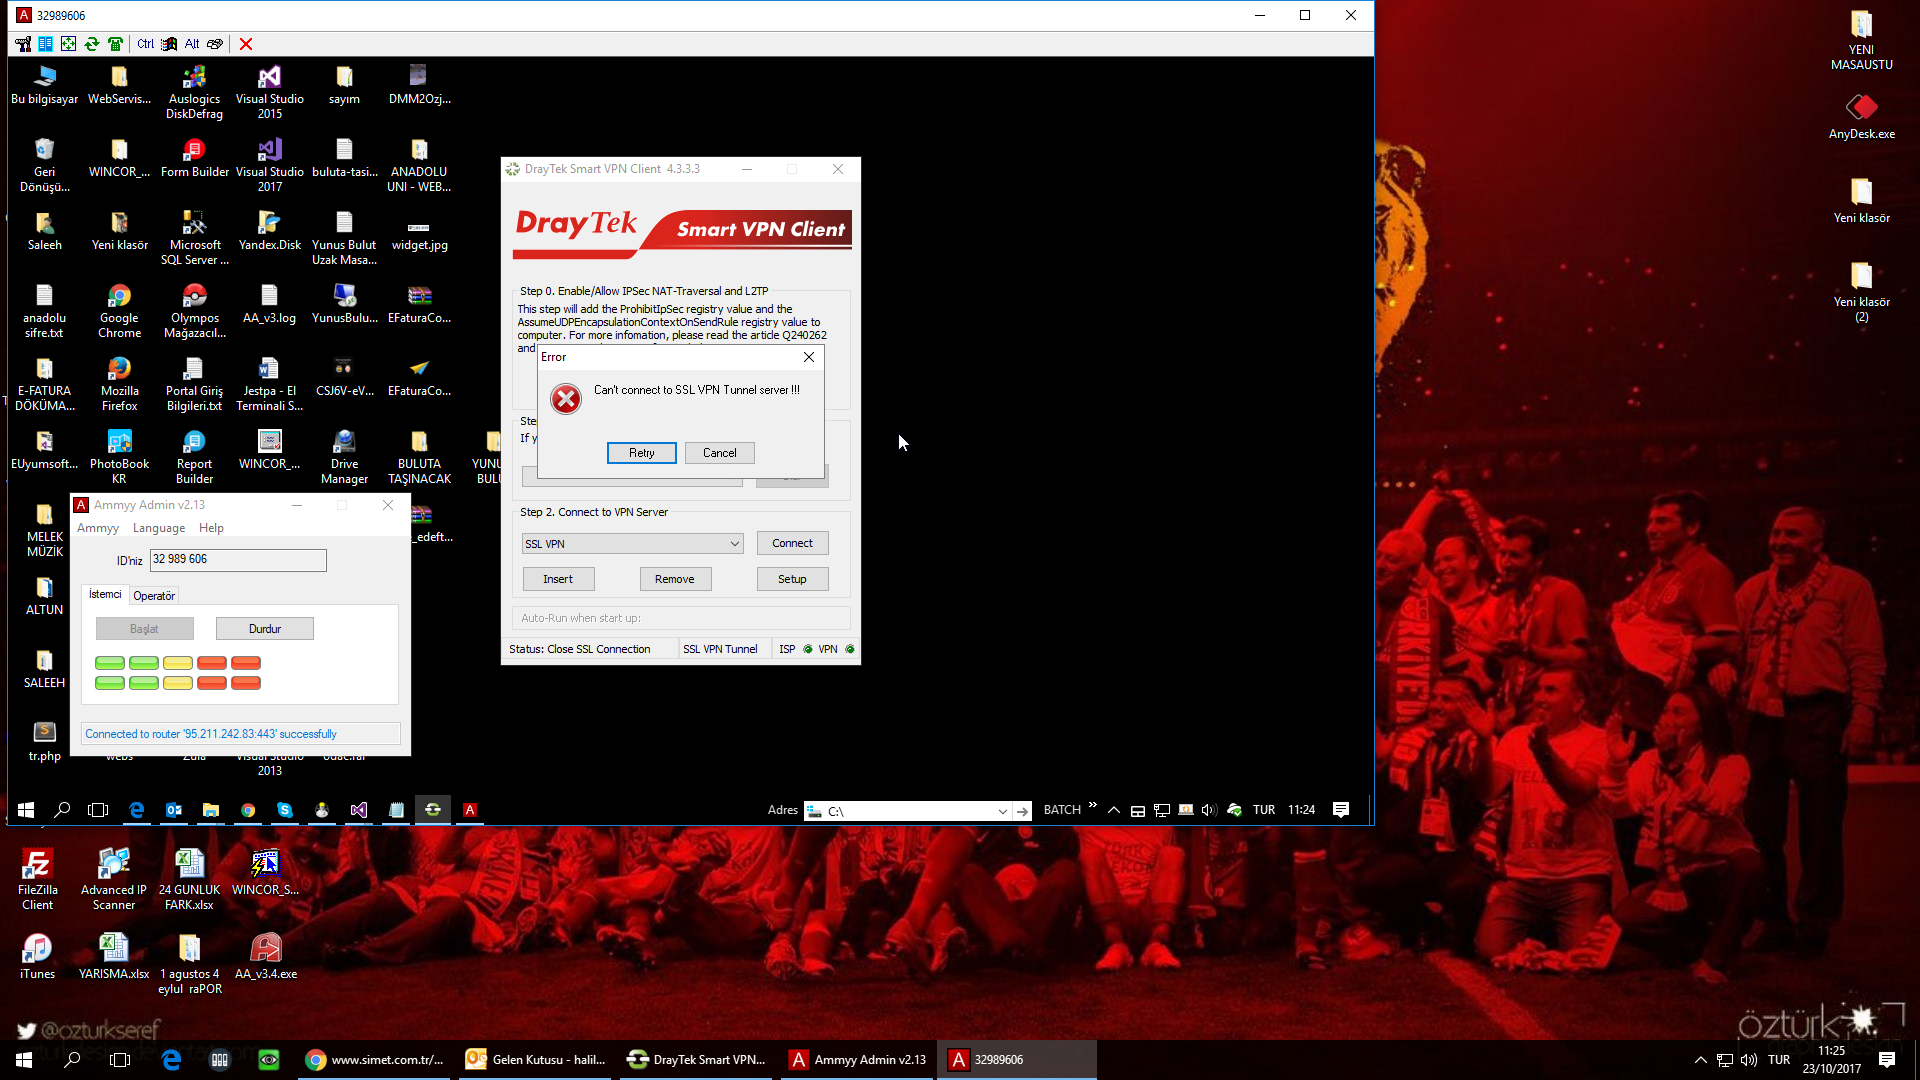Screen dimensions: 1920x1080
Task: Click the red X disconnect icon
Action: [x=246, y=44]
